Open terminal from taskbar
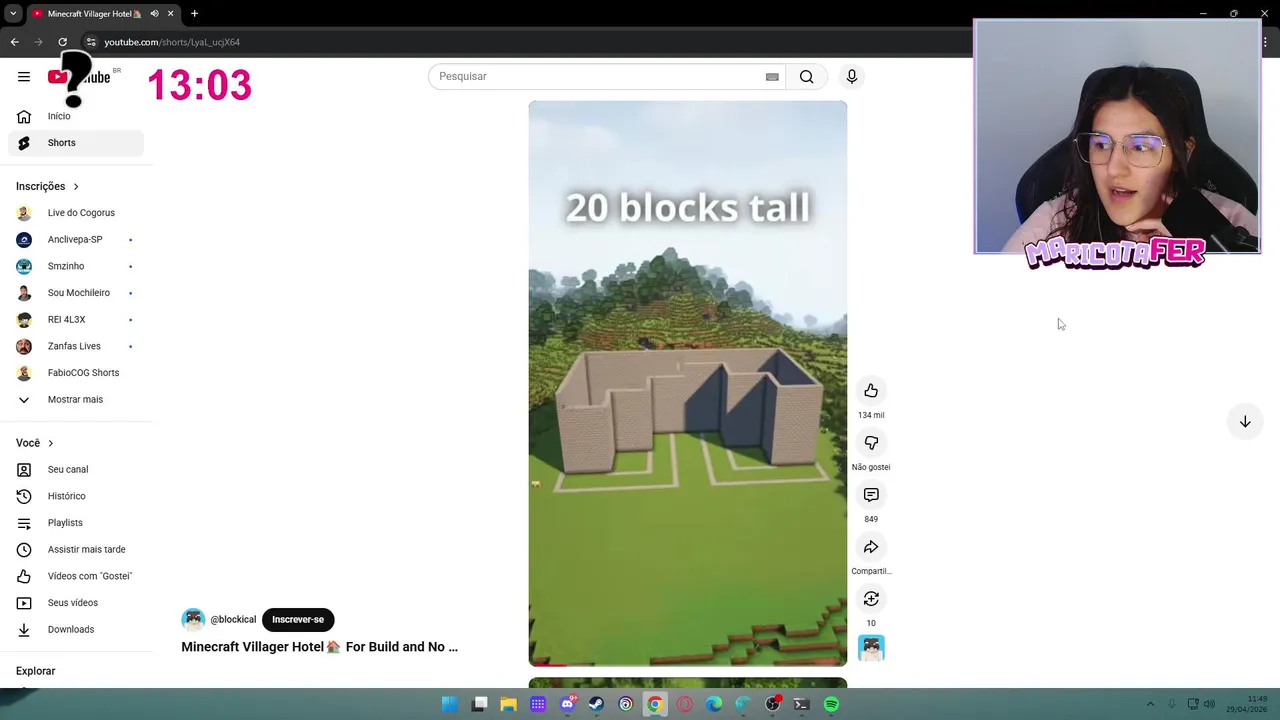 click(x=801, y=704)
